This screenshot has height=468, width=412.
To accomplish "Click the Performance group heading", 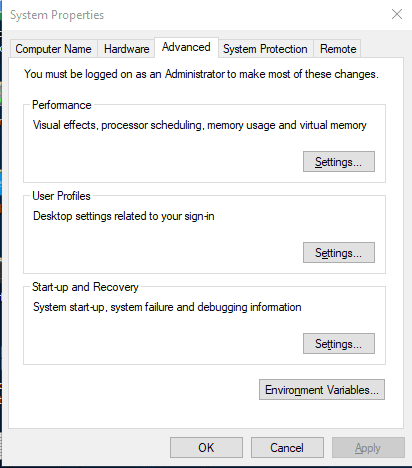I will click(x=62, y=105).
